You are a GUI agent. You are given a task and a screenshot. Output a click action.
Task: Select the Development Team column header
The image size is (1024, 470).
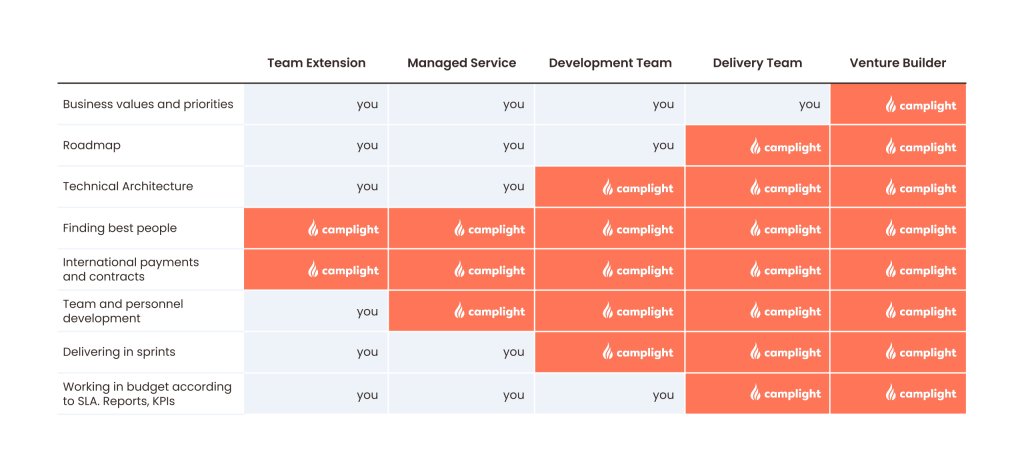[x=610, y=63]
